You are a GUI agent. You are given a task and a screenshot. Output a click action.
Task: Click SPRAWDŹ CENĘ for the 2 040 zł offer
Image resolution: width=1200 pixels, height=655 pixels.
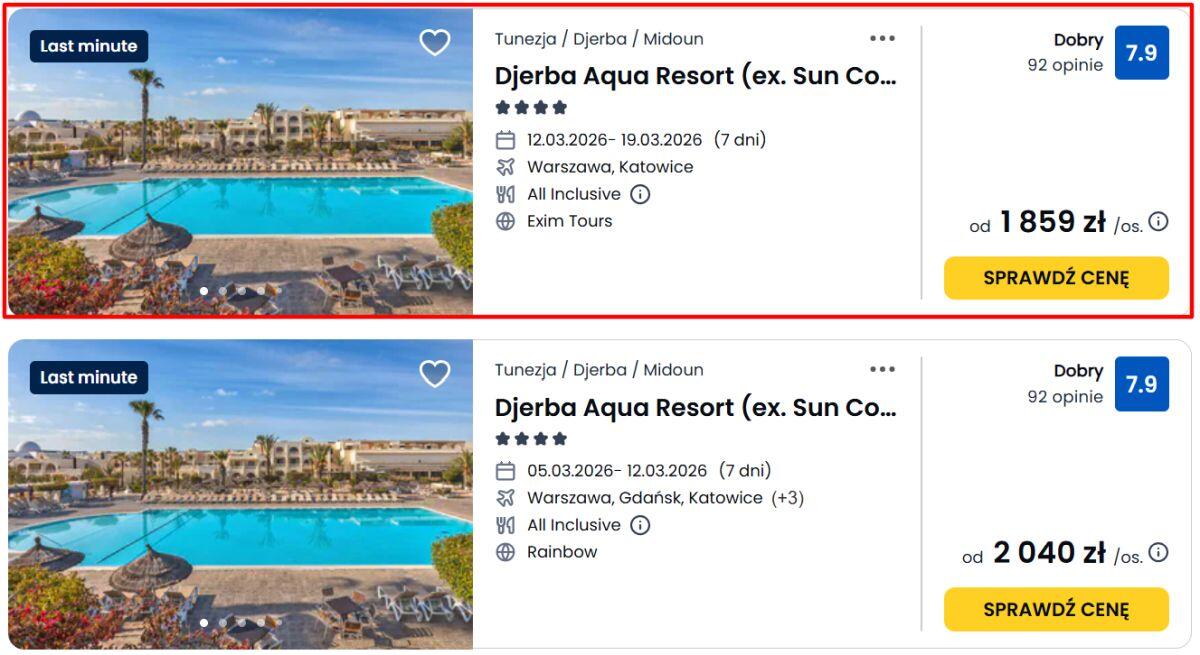[x=1056, y=609]
